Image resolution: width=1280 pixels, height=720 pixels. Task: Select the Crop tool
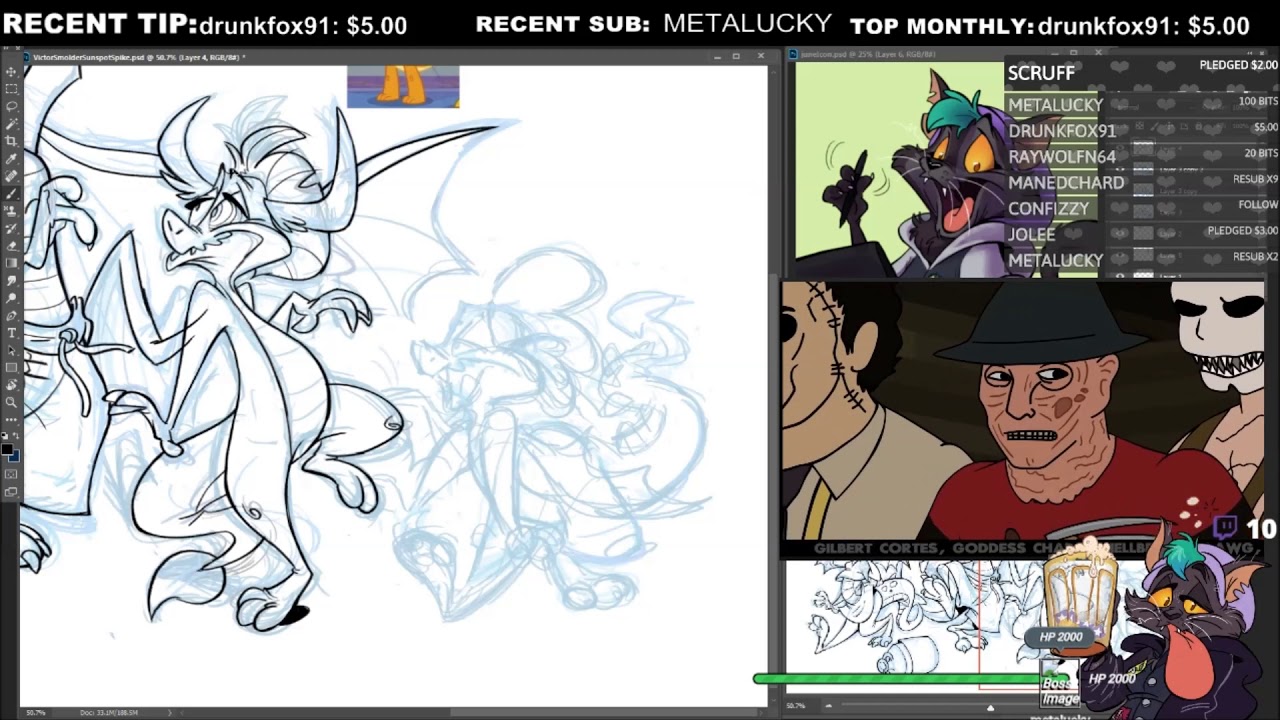(11, 140)
